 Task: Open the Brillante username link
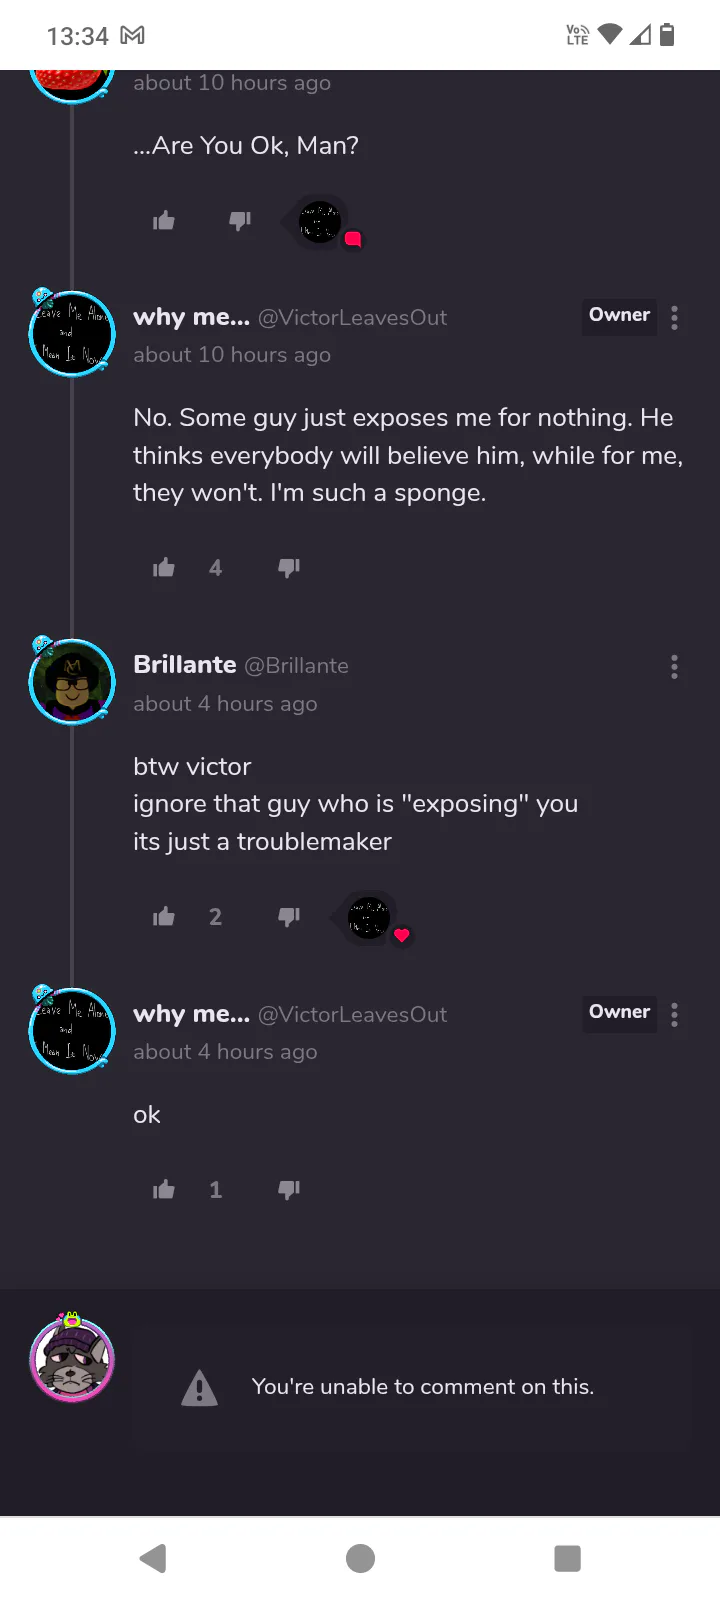click(185, 665)
